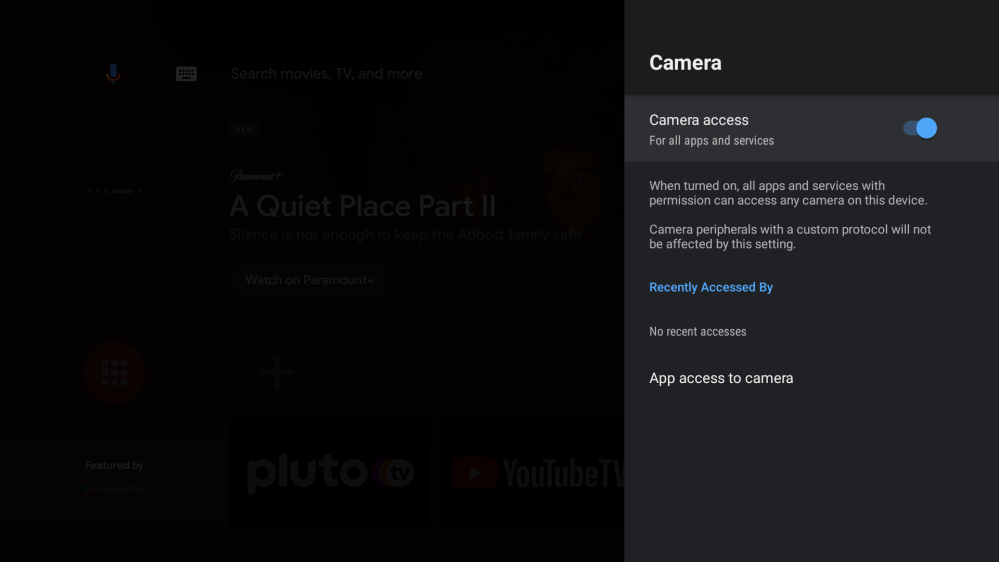Click the Paramount+ logo above the title
Viewport: 999px width, 562px height.
point(256,176)
